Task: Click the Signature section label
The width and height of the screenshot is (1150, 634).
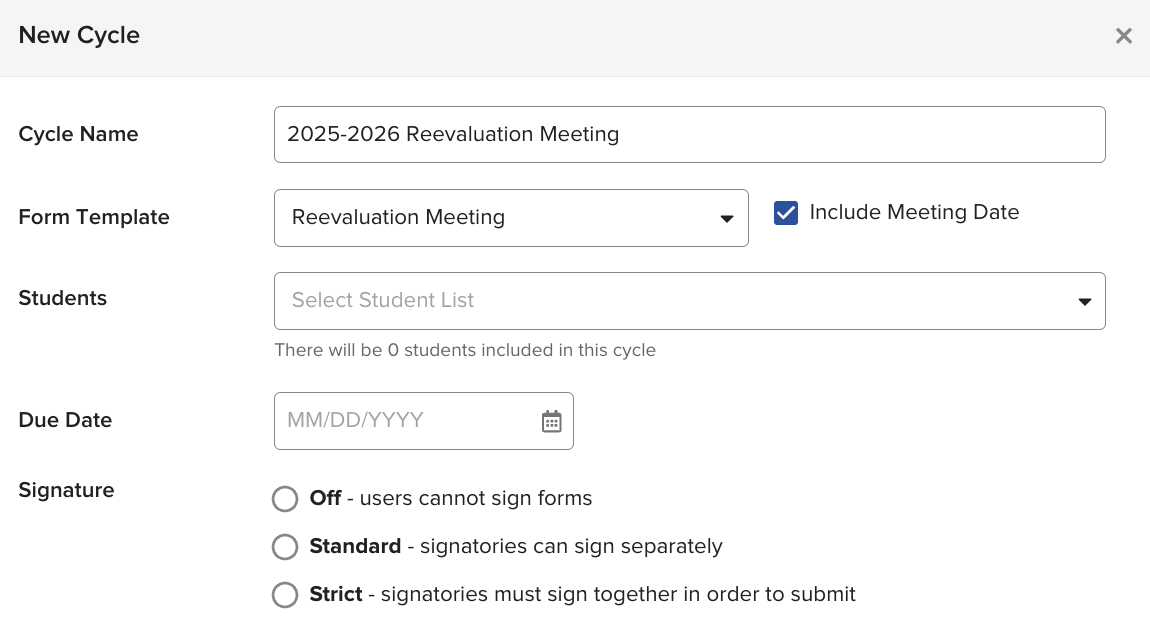Action: click(66, 490)
